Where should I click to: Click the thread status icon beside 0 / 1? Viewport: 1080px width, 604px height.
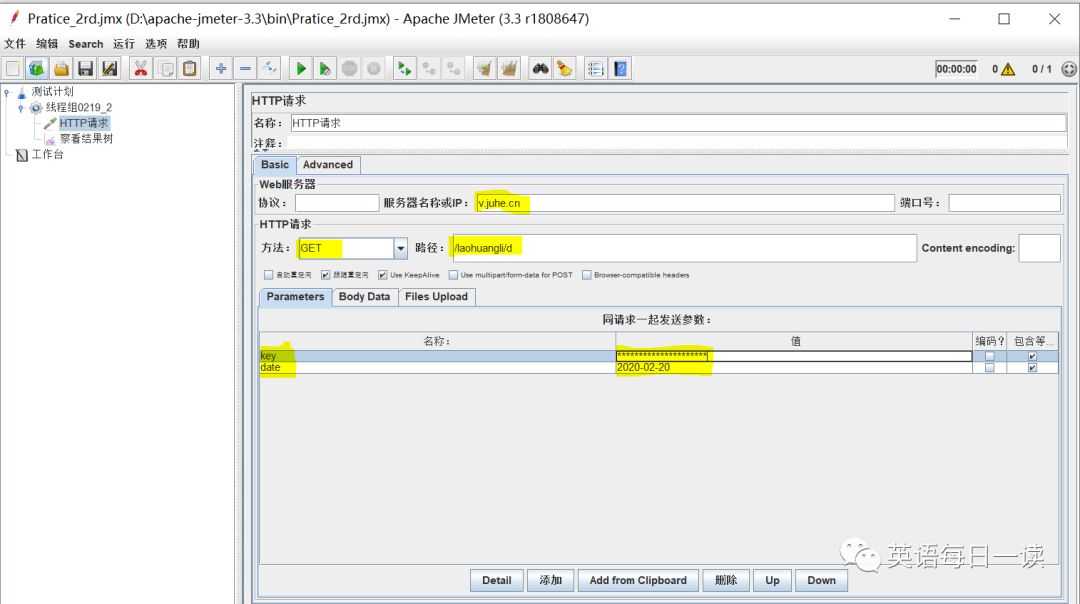click(x=1068, y=69)
